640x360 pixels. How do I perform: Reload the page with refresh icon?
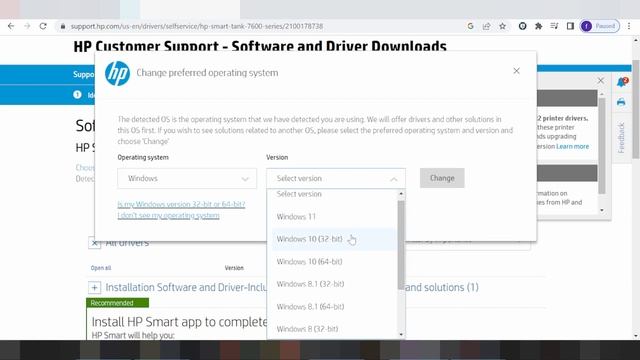click(x=43, y=26)
